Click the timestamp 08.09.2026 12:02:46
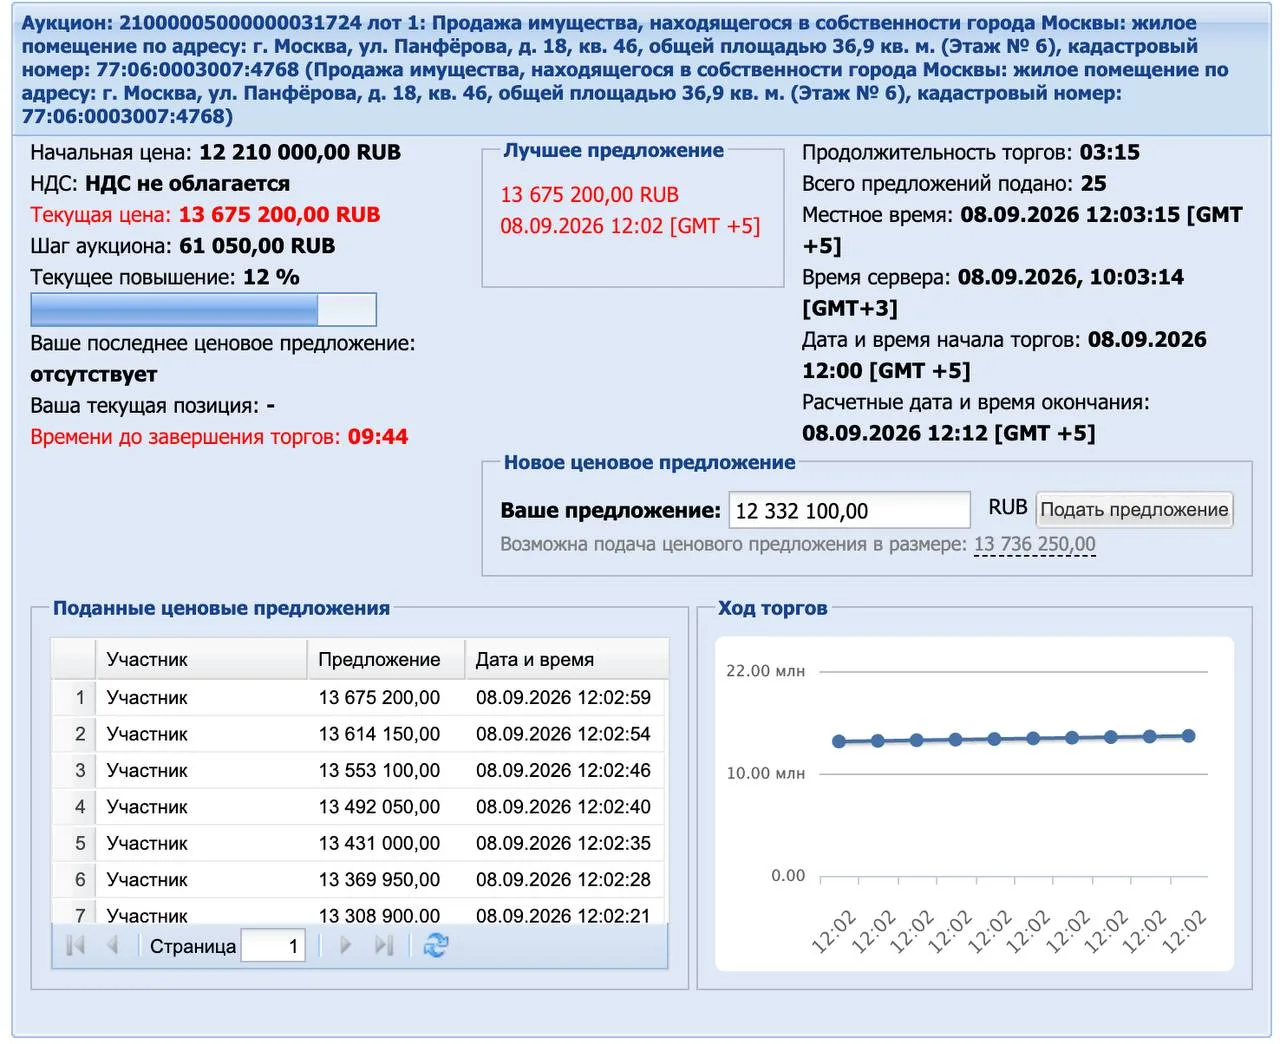The image size is (1280, 1044). pyautogui.click(x=563, y=770)
